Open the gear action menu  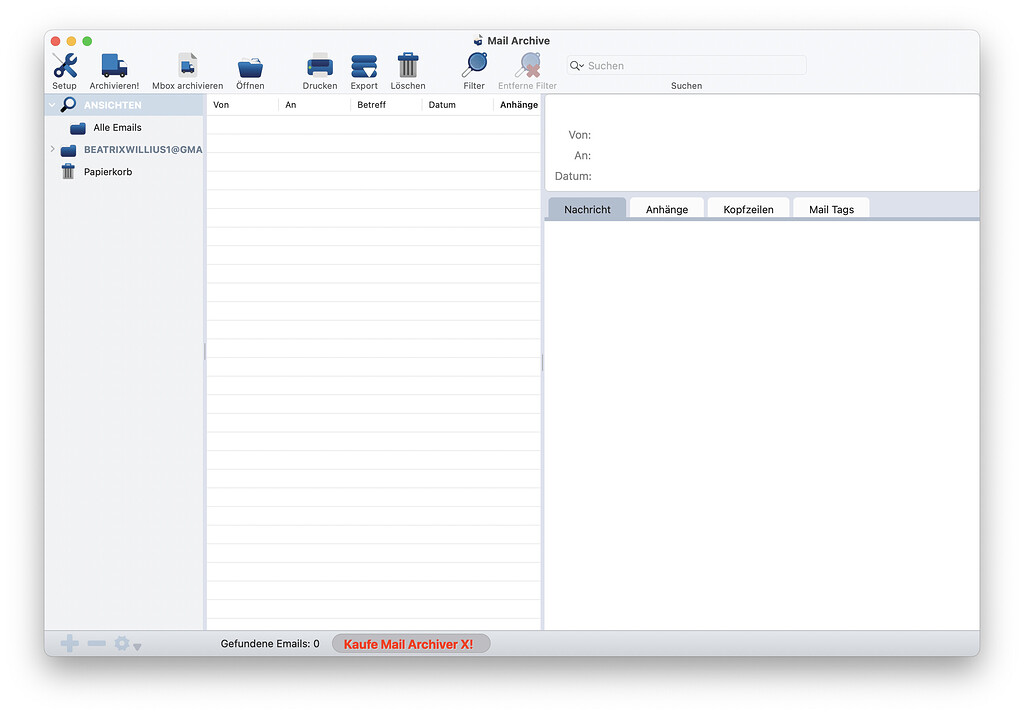tap(121, 643)
